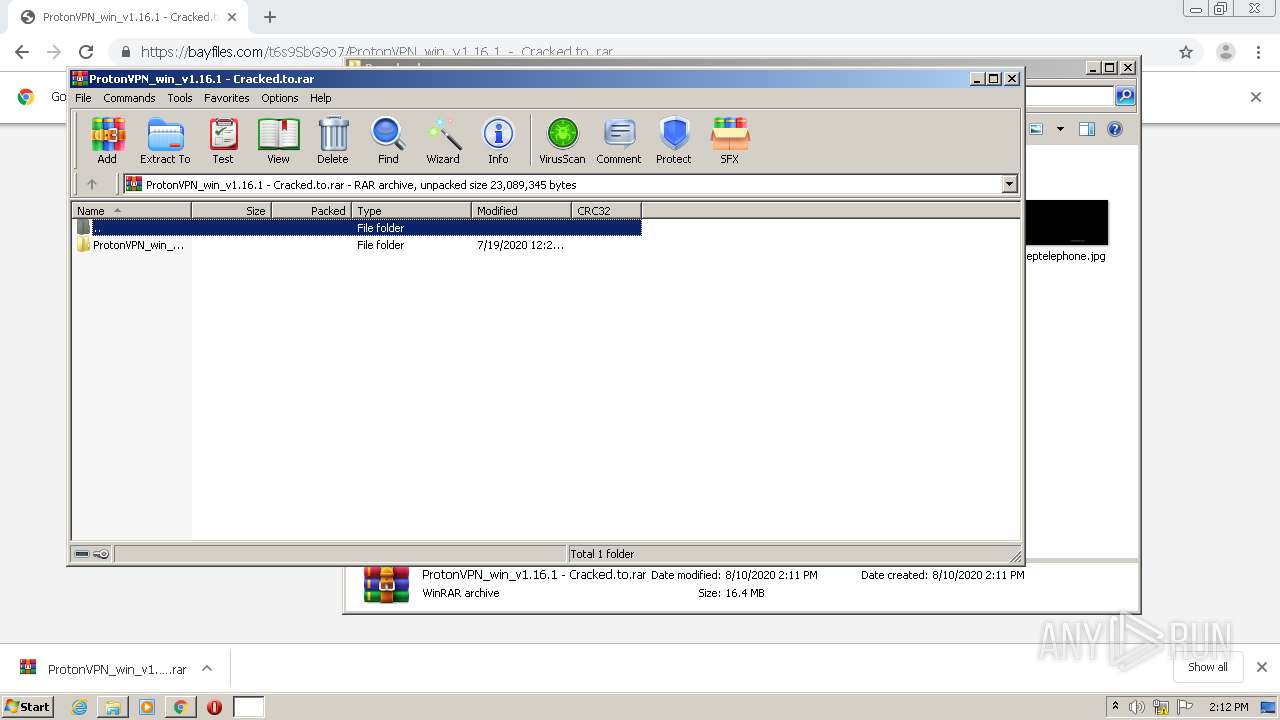Click the Delete trash icon

coord(333,140)
